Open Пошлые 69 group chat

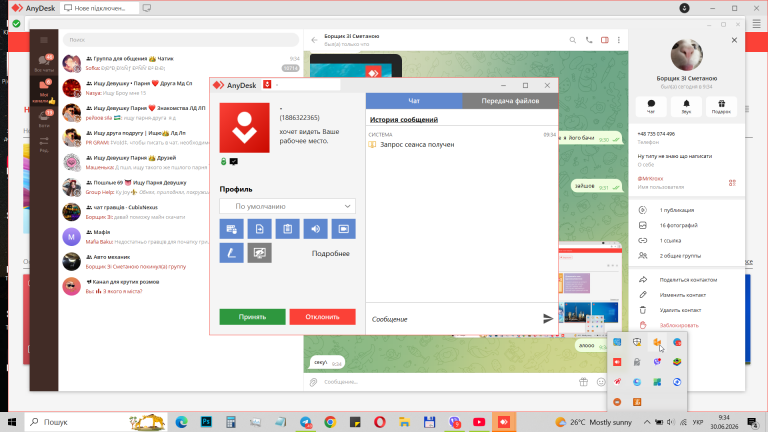(x=134, y=187)
